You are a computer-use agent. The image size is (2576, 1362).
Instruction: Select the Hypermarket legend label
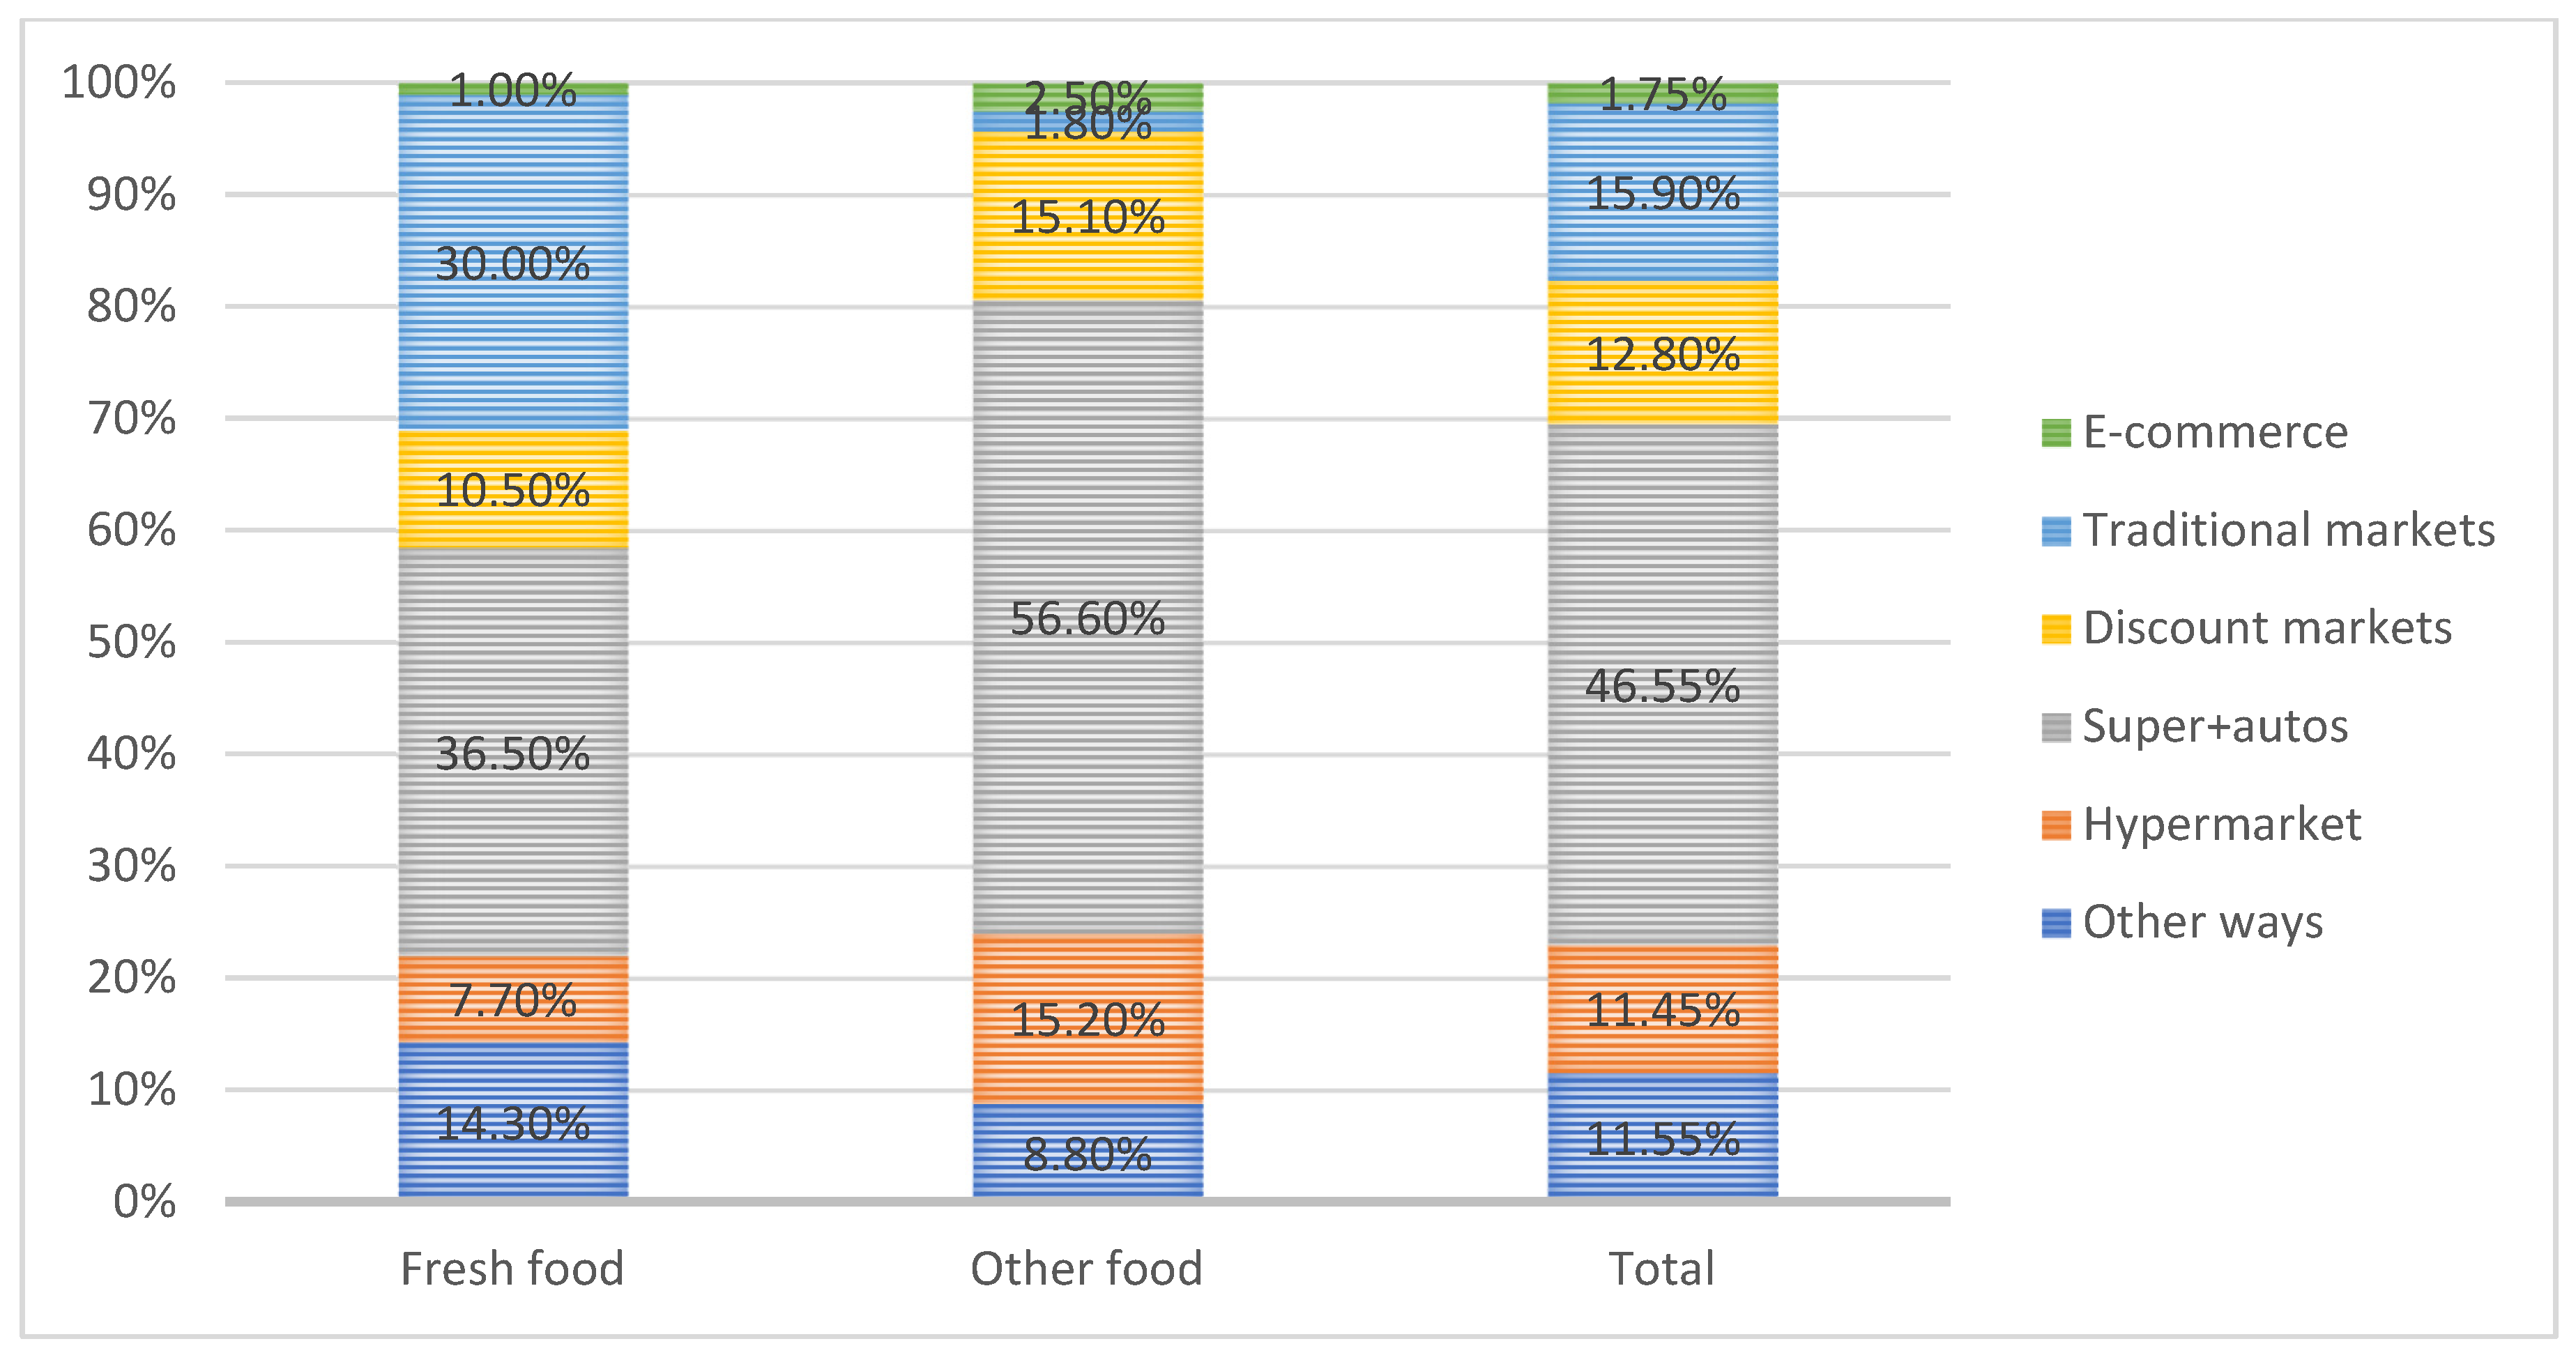pyautogui.click(x=2221, y=825)
